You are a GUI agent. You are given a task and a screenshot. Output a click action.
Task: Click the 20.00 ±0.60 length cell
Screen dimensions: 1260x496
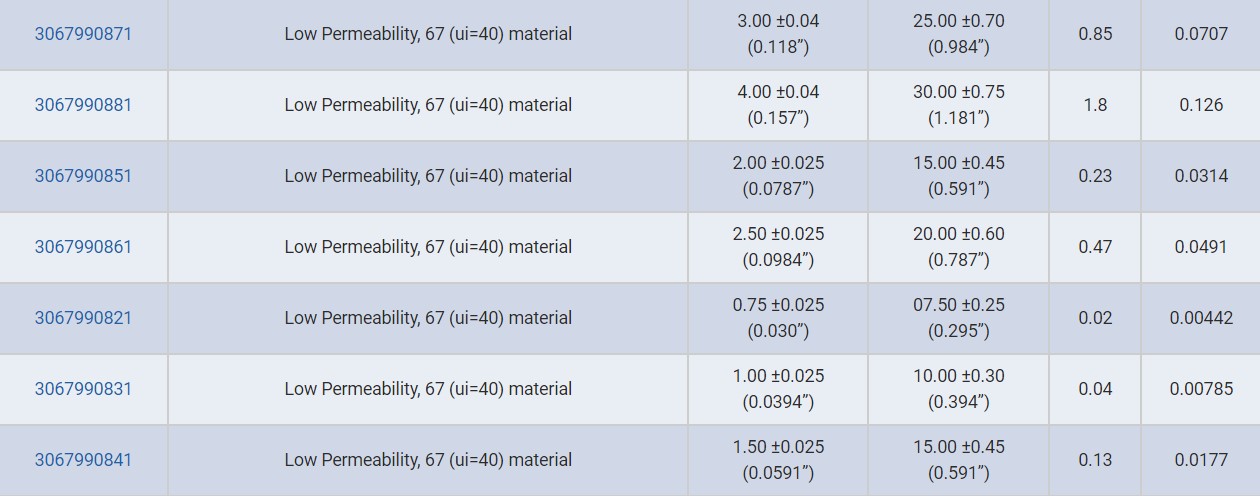click(x=958, y=247)
